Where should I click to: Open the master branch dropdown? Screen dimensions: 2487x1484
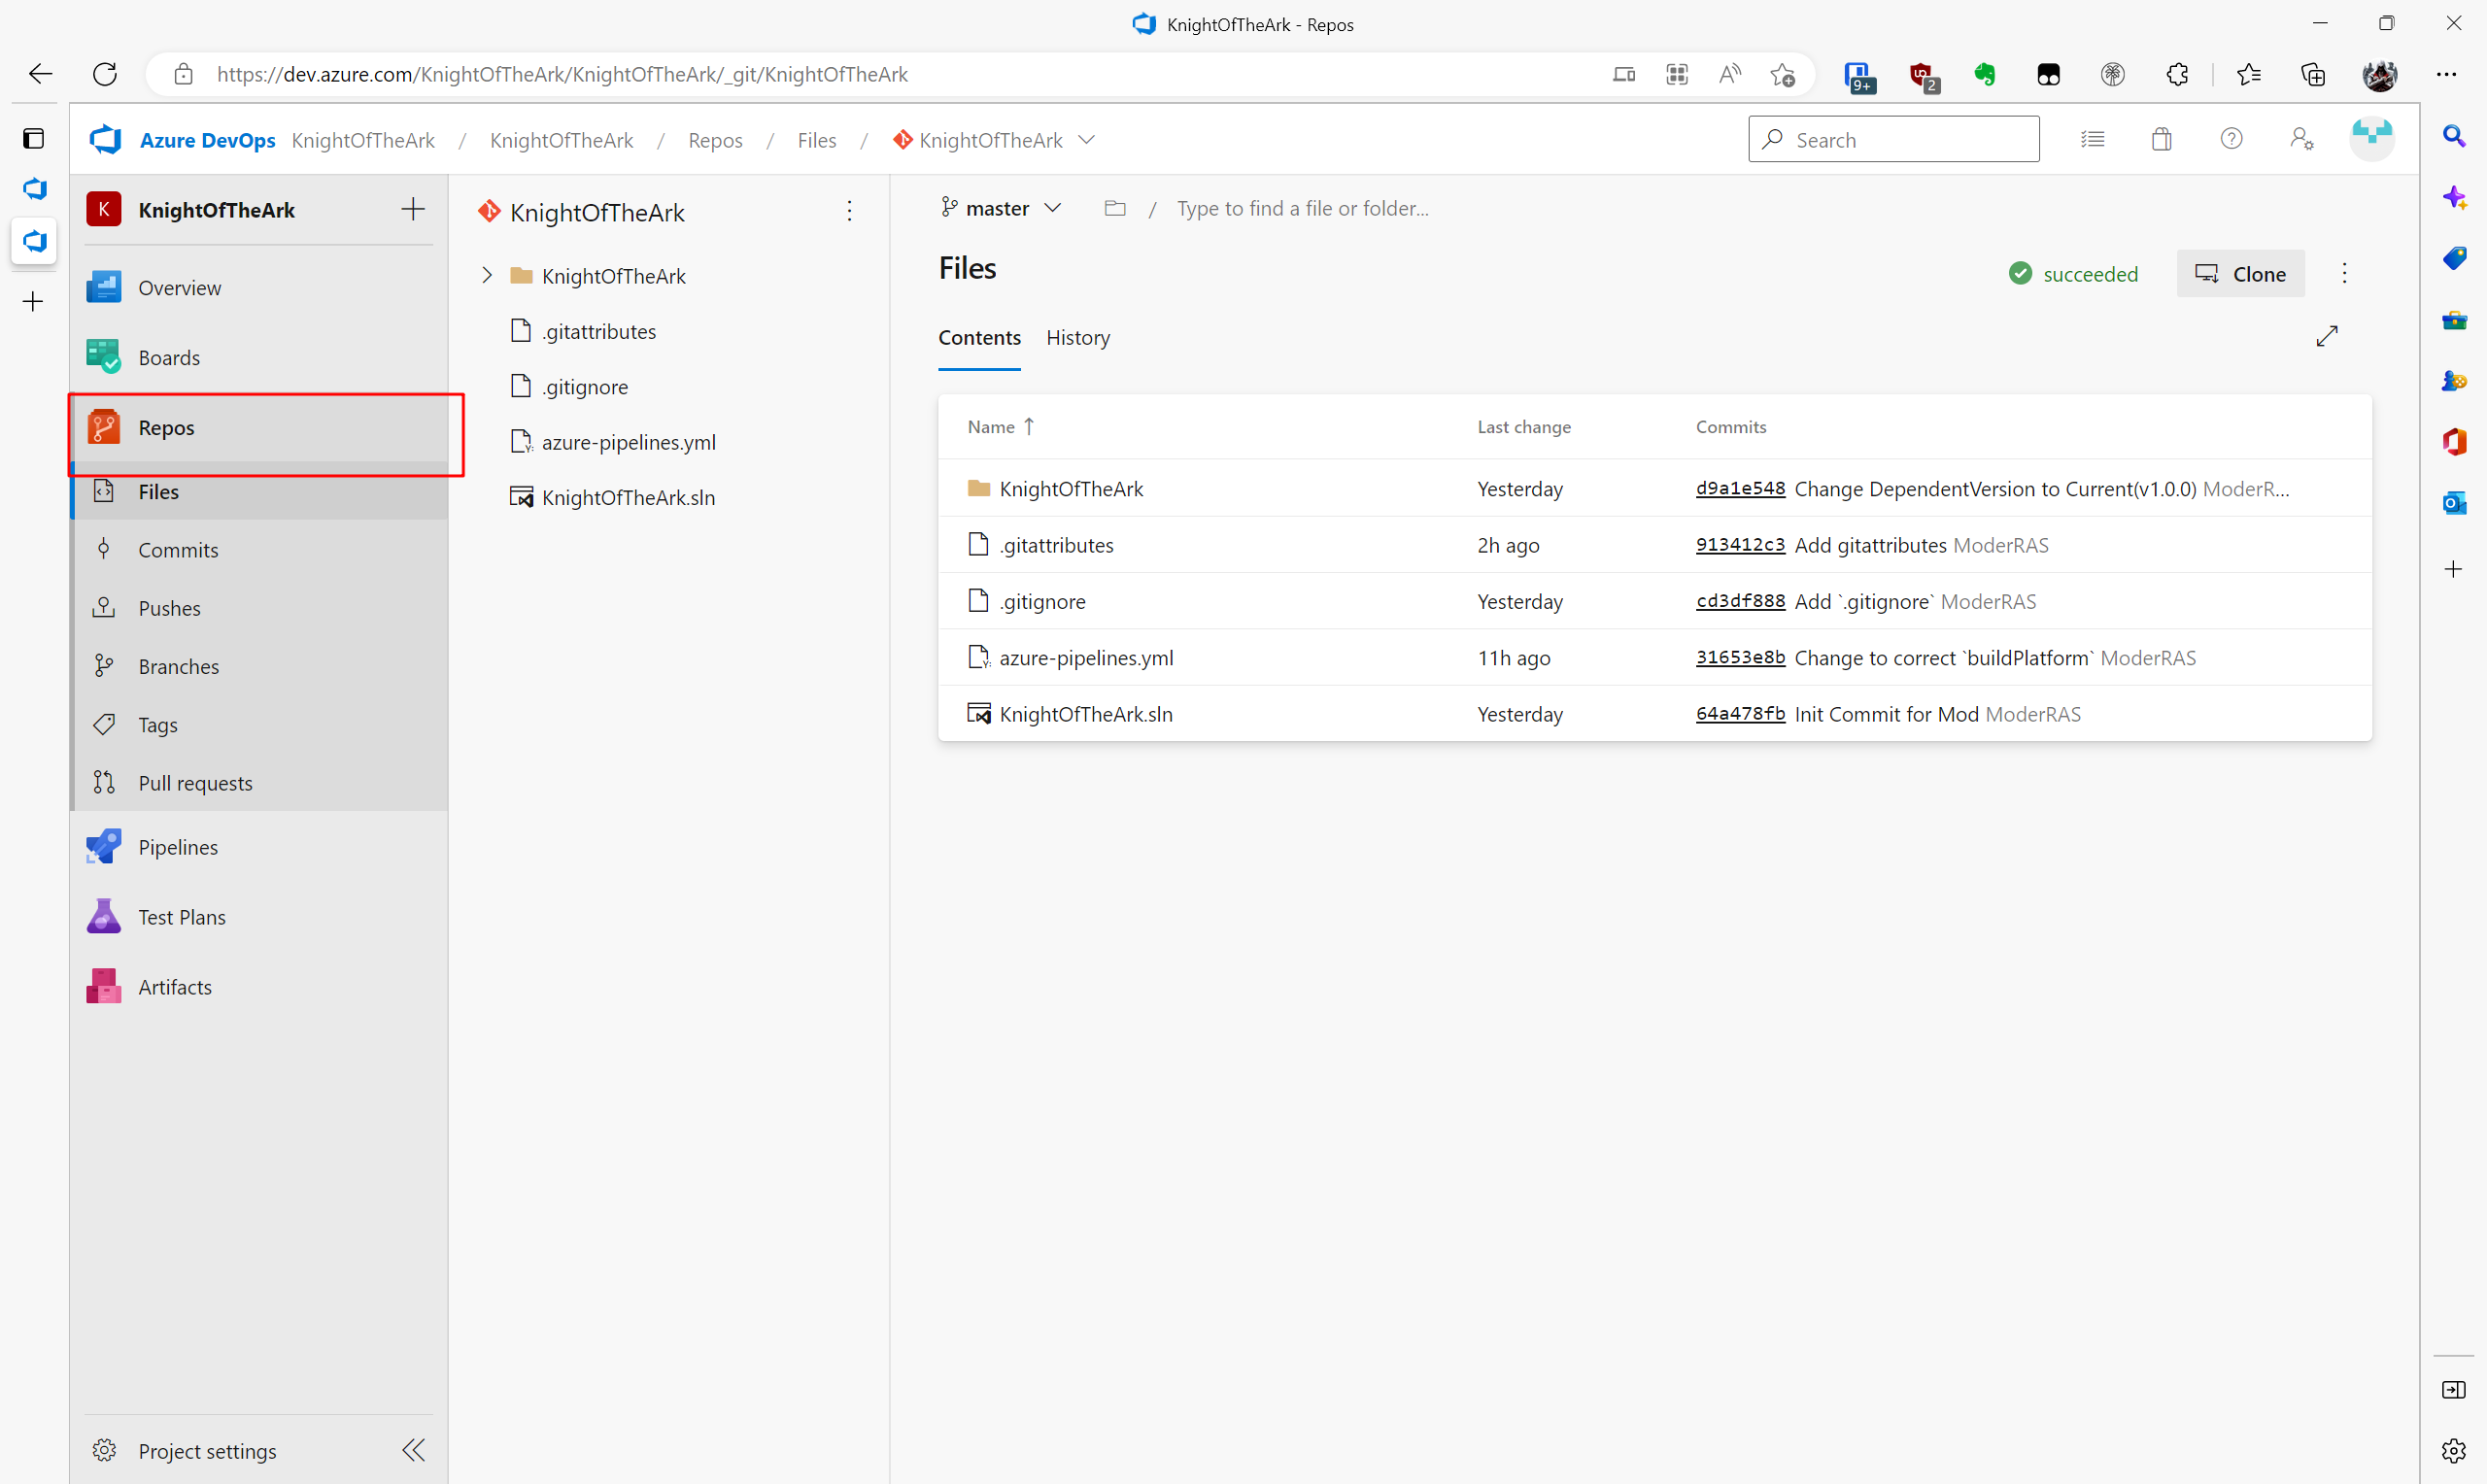[1000, 208]
